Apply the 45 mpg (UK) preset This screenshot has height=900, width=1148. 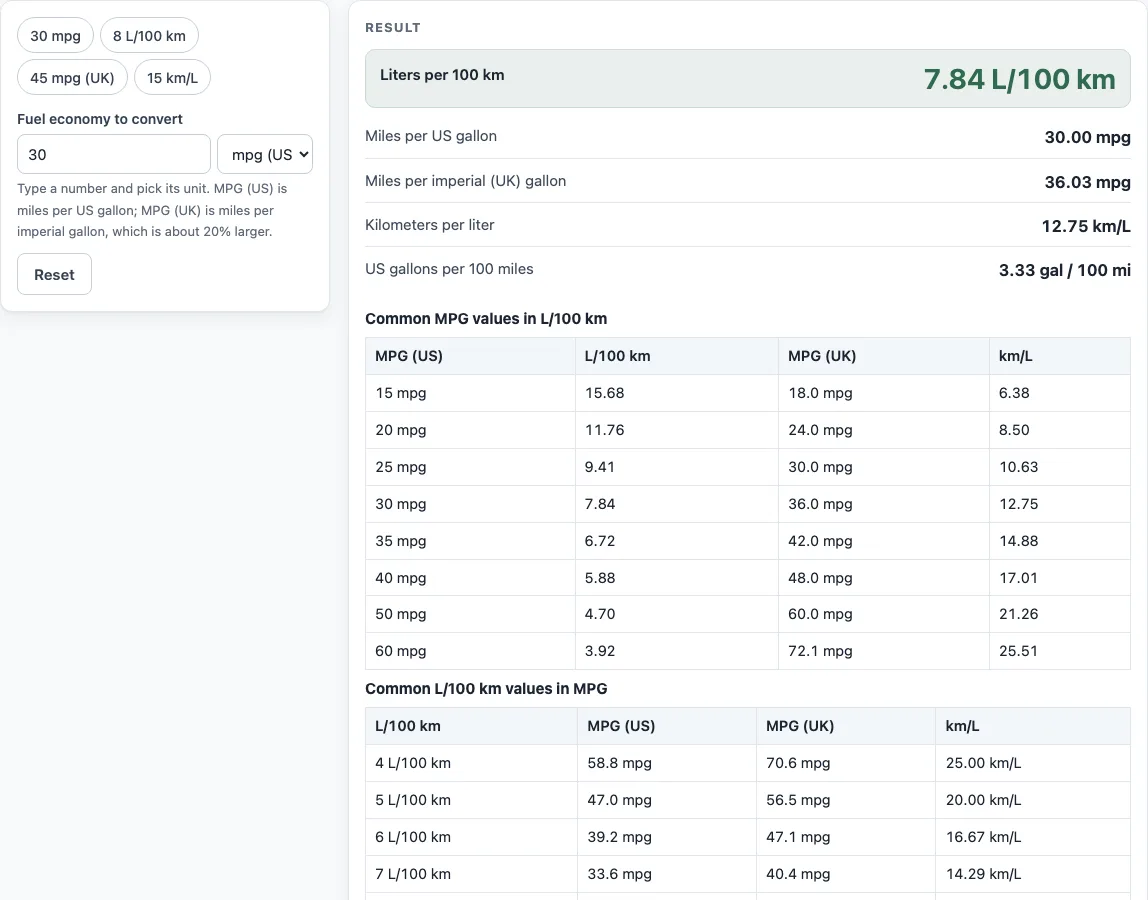click(72, 78)
